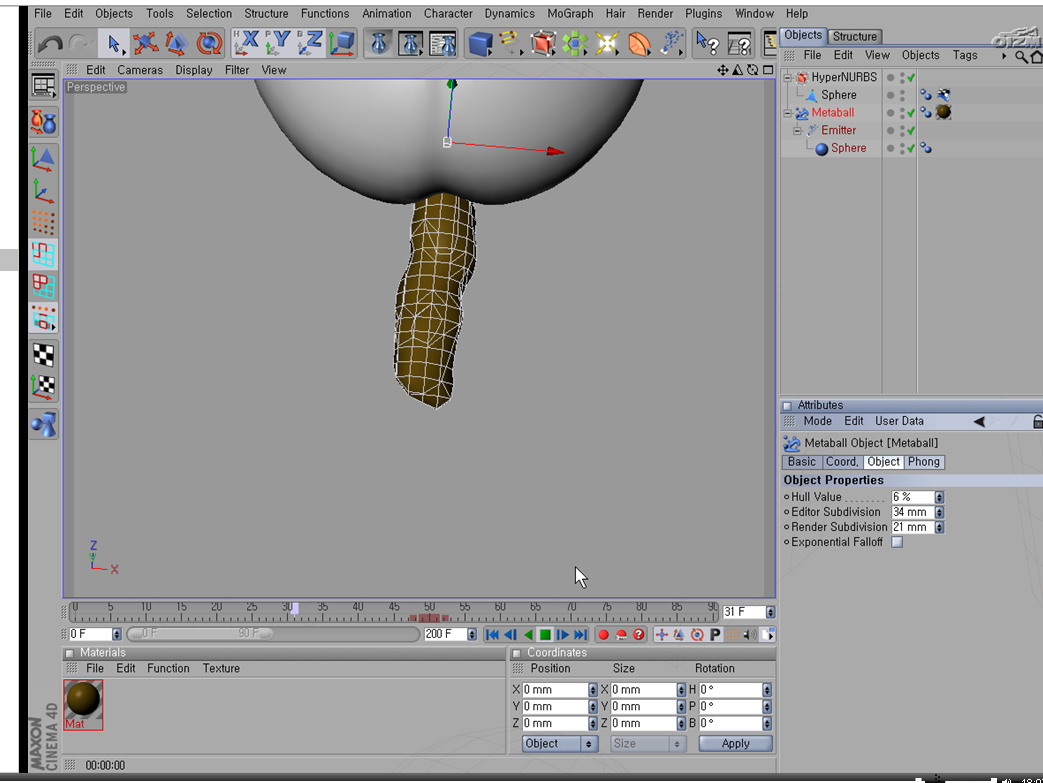The image size is (1043, 783).
Task: Toggle Emitter enable checkmark
Action: coord(911,131)
